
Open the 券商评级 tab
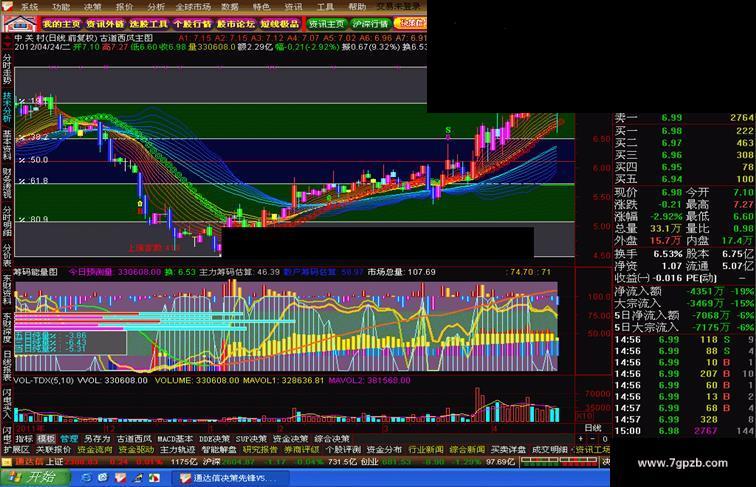302,450
